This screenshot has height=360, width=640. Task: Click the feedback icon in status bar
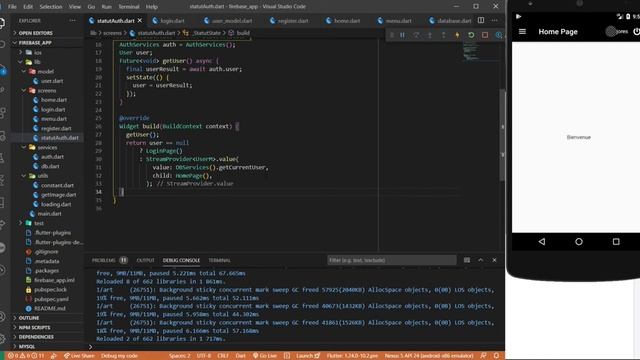point(483,356)
